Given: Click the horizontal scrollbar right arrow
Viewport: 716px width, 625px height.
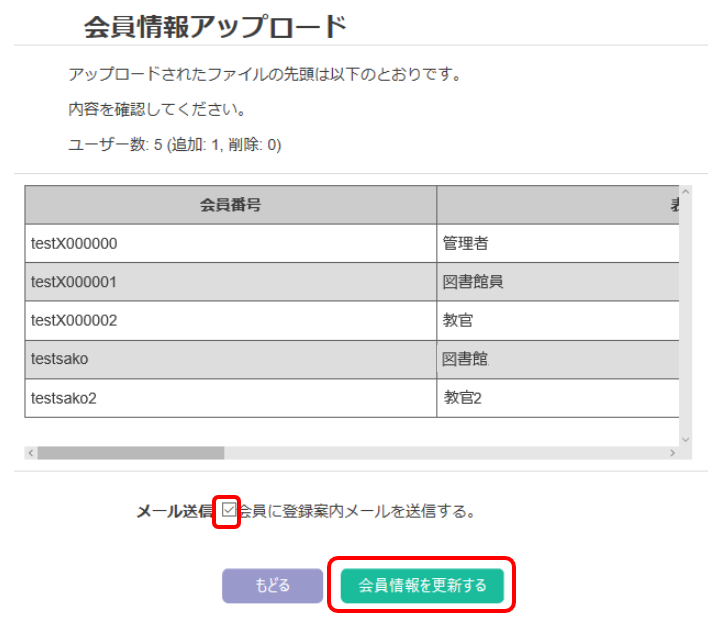Looking at the screenshot, I should click(672, 453).
